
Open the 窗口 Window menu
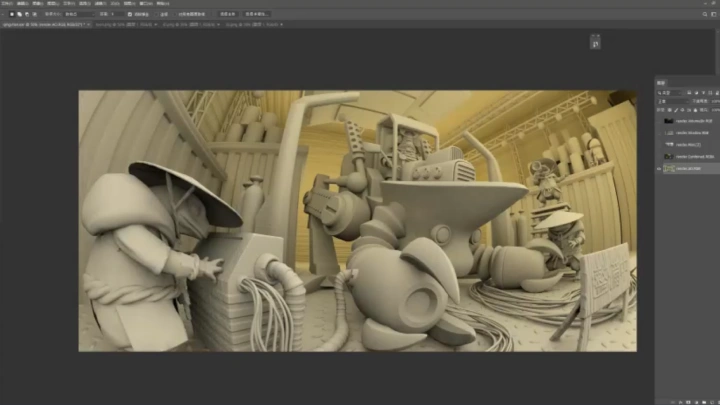tap(146, 4)
